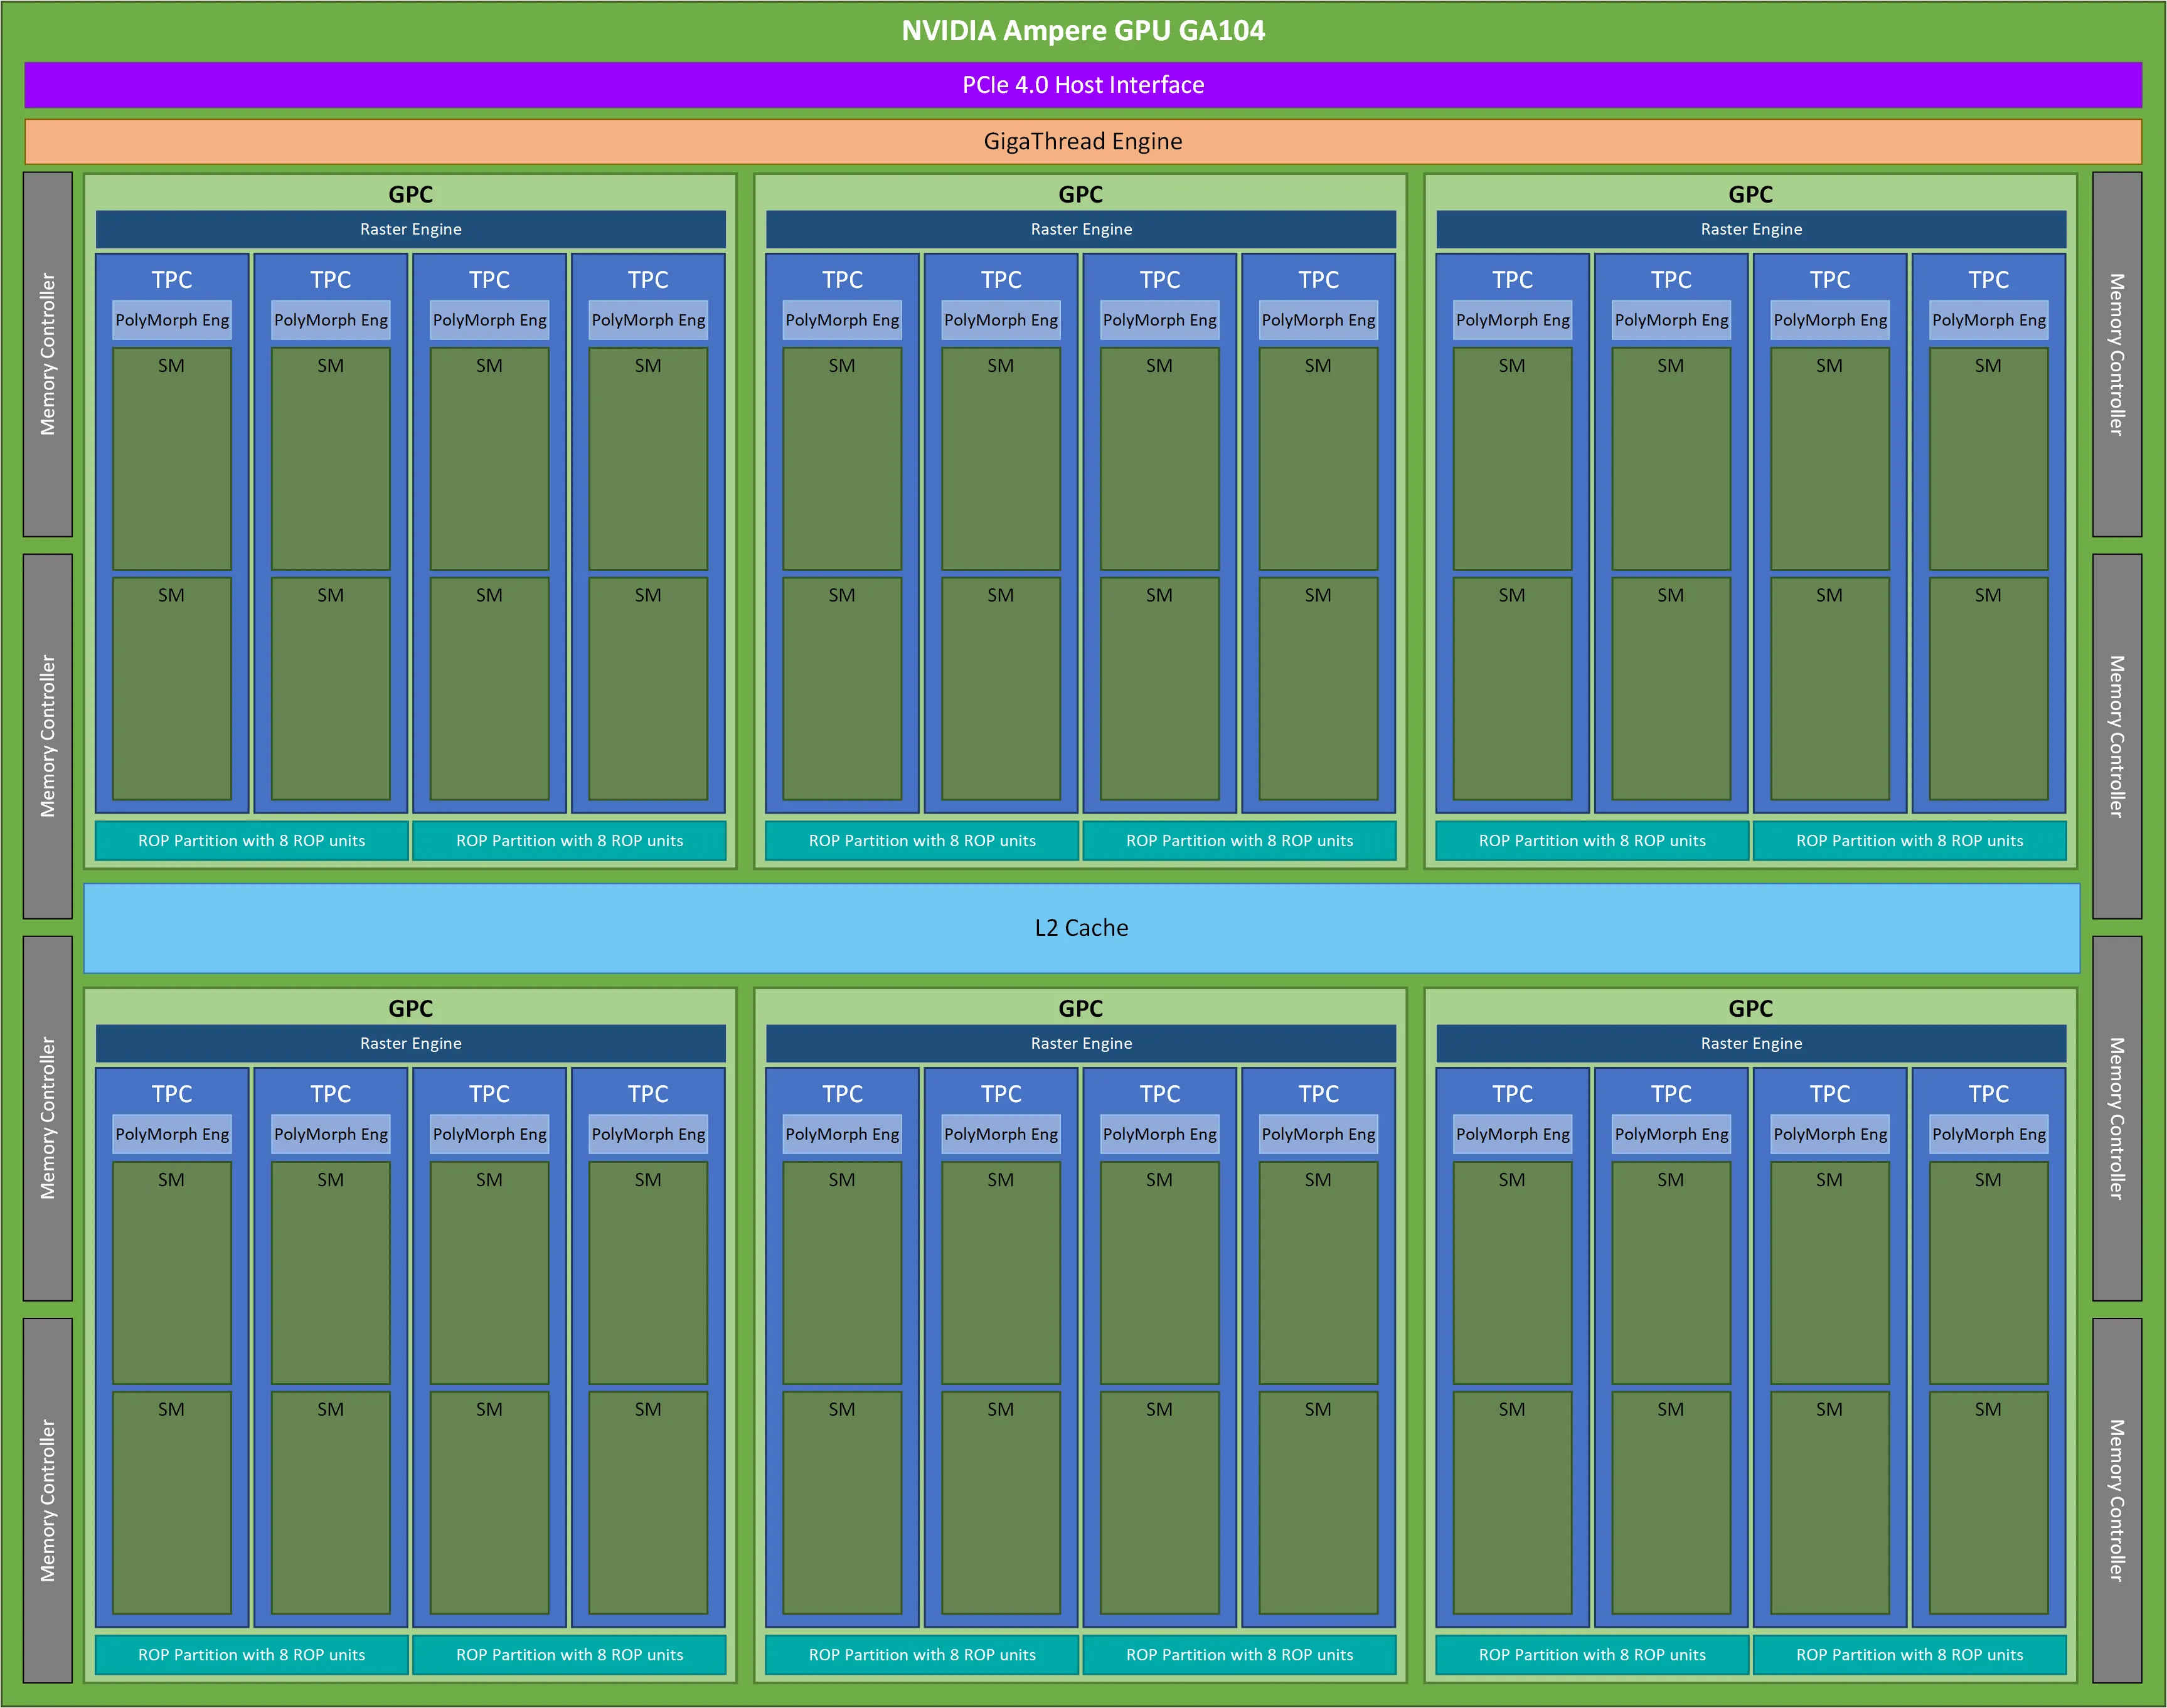Select upper SM block of first TPC, bottom-left GPC

pos(172,1272)
